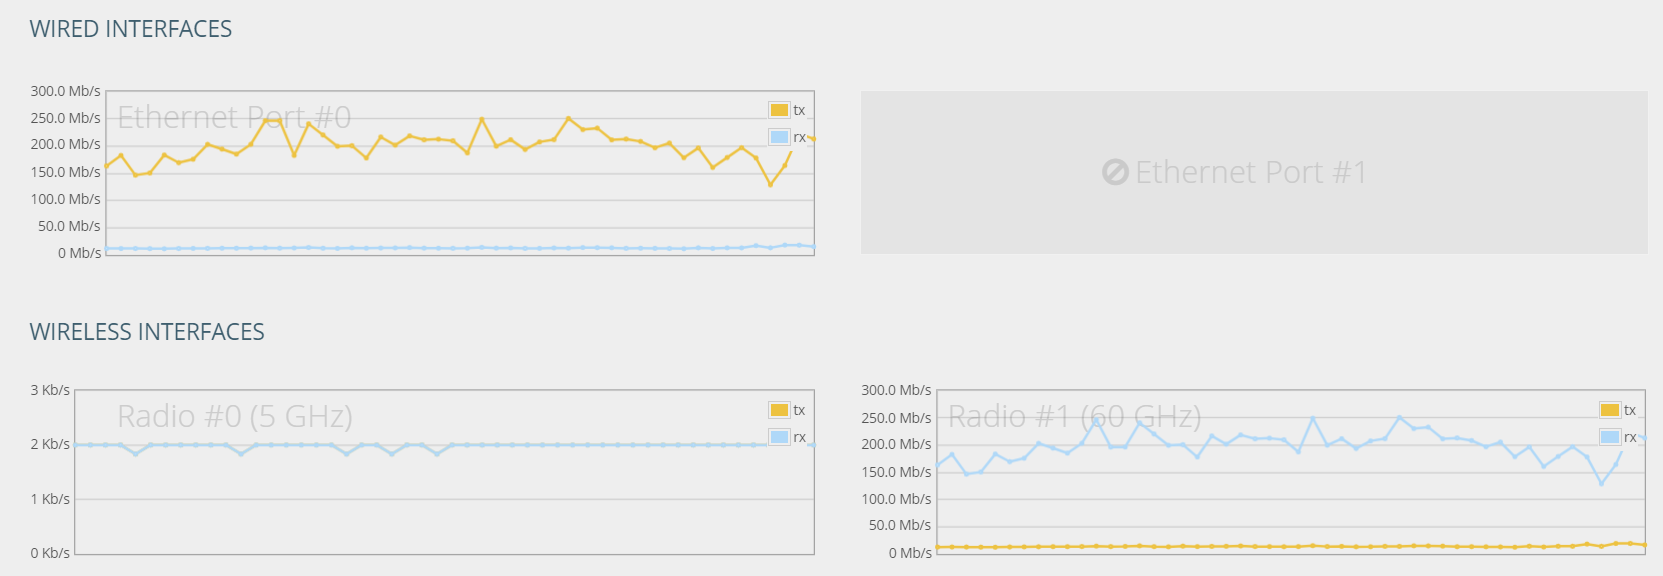The image size is (1663, 576).
Task: Click the "tx" legend label on Radio #1 chart
Action: [x=1630, y=411]
